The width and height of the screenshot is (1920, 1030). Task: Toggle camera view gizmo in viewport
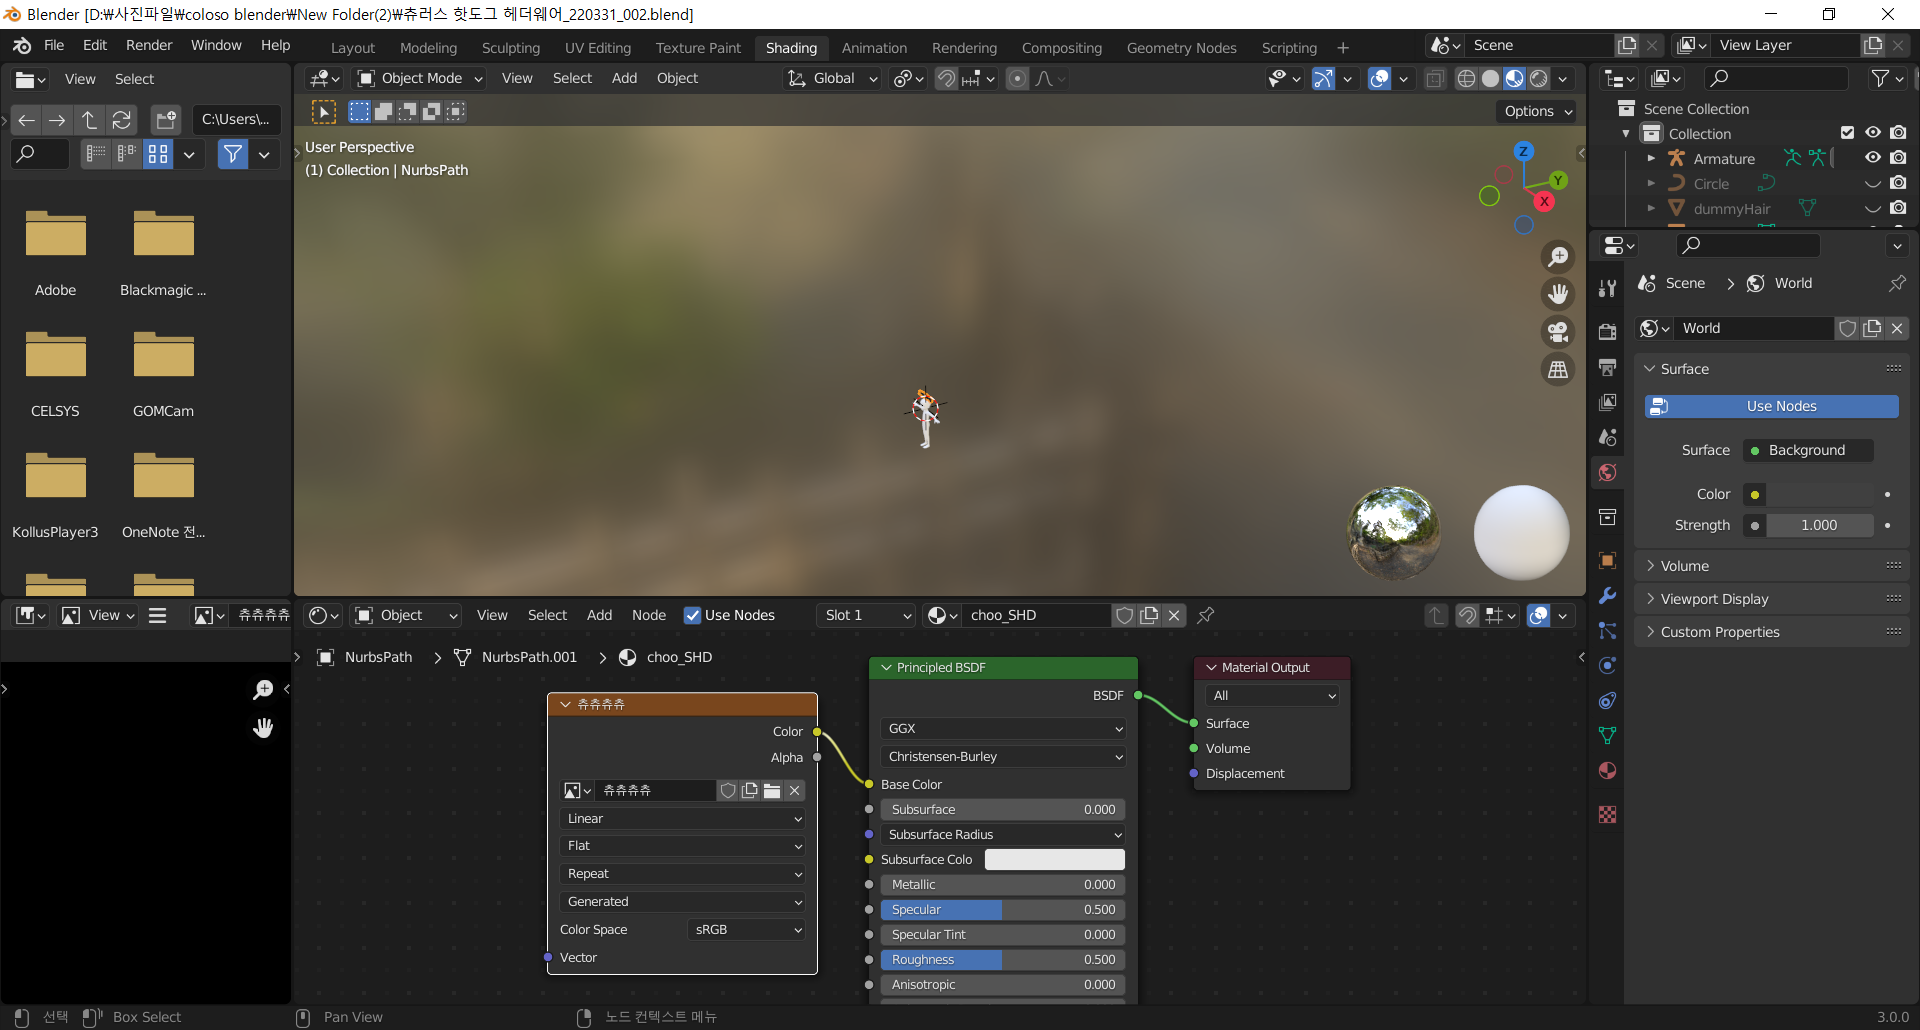point(1558,332)
